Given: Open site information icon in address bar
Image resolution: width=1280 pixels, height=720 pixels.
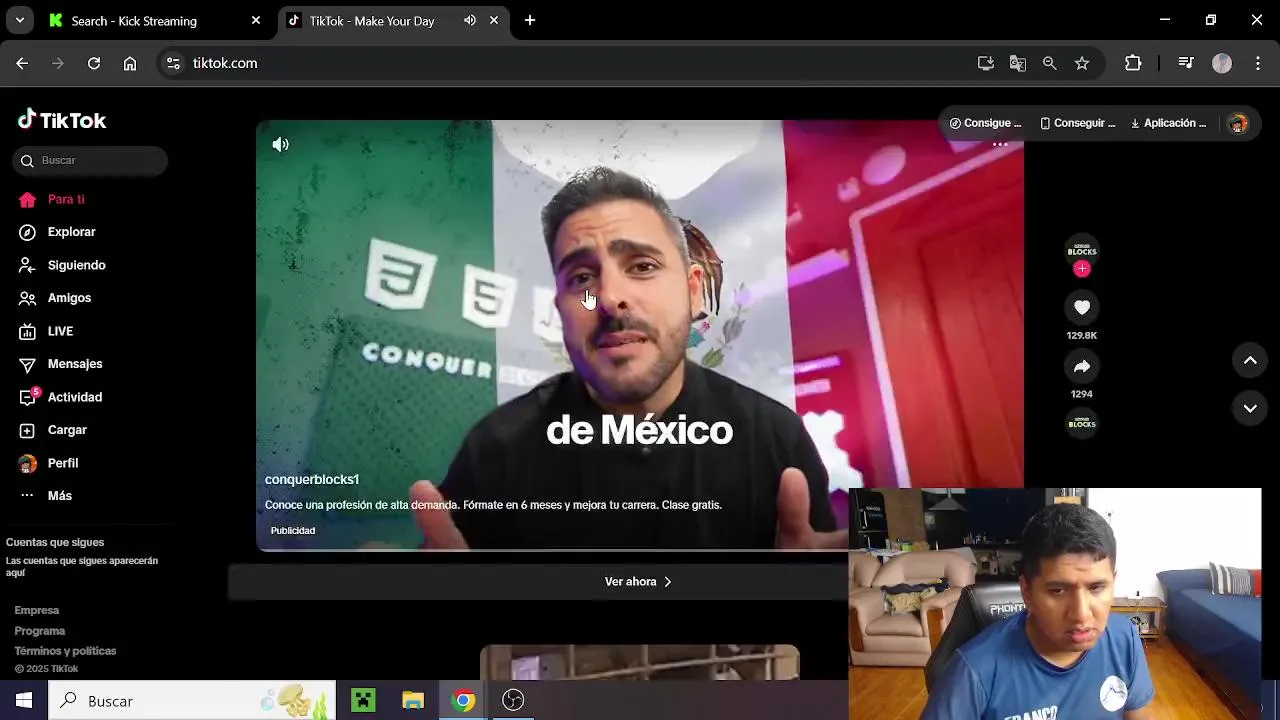Looking at the screenshot, I should [x=173, y=63].
